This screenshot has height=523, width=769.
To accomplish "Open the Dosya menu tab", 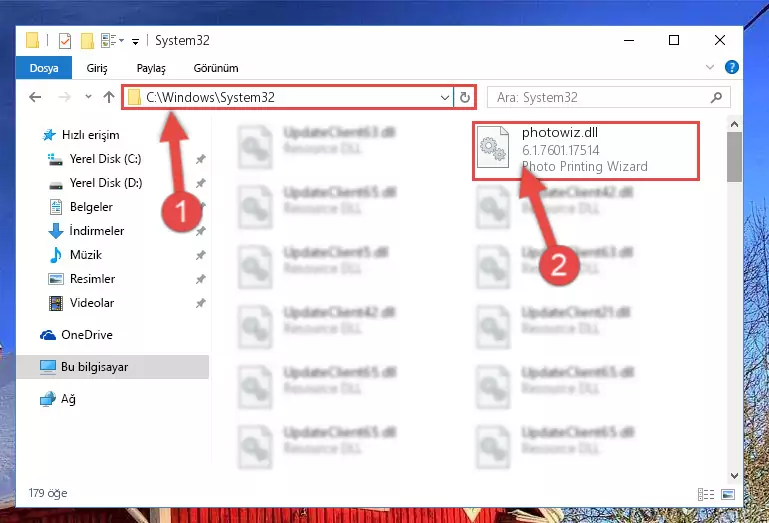I will tap(44, 68).
